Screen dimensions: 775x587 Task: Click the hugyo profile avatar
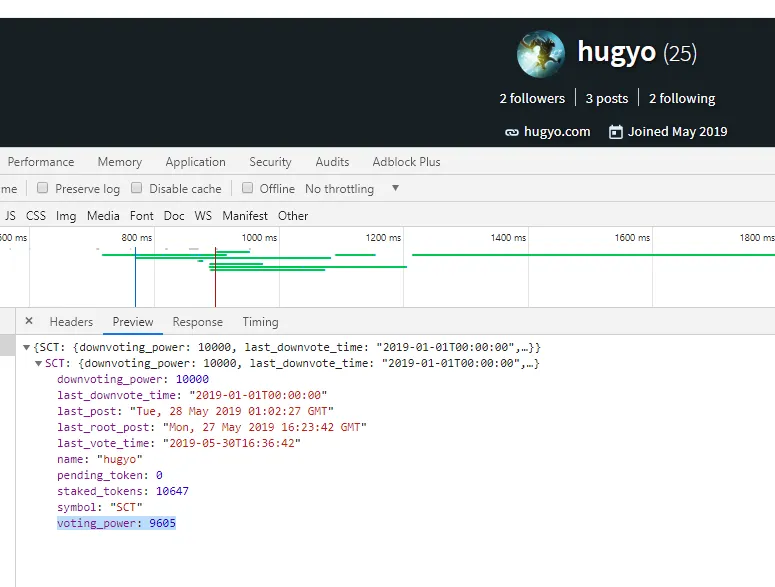541,54
